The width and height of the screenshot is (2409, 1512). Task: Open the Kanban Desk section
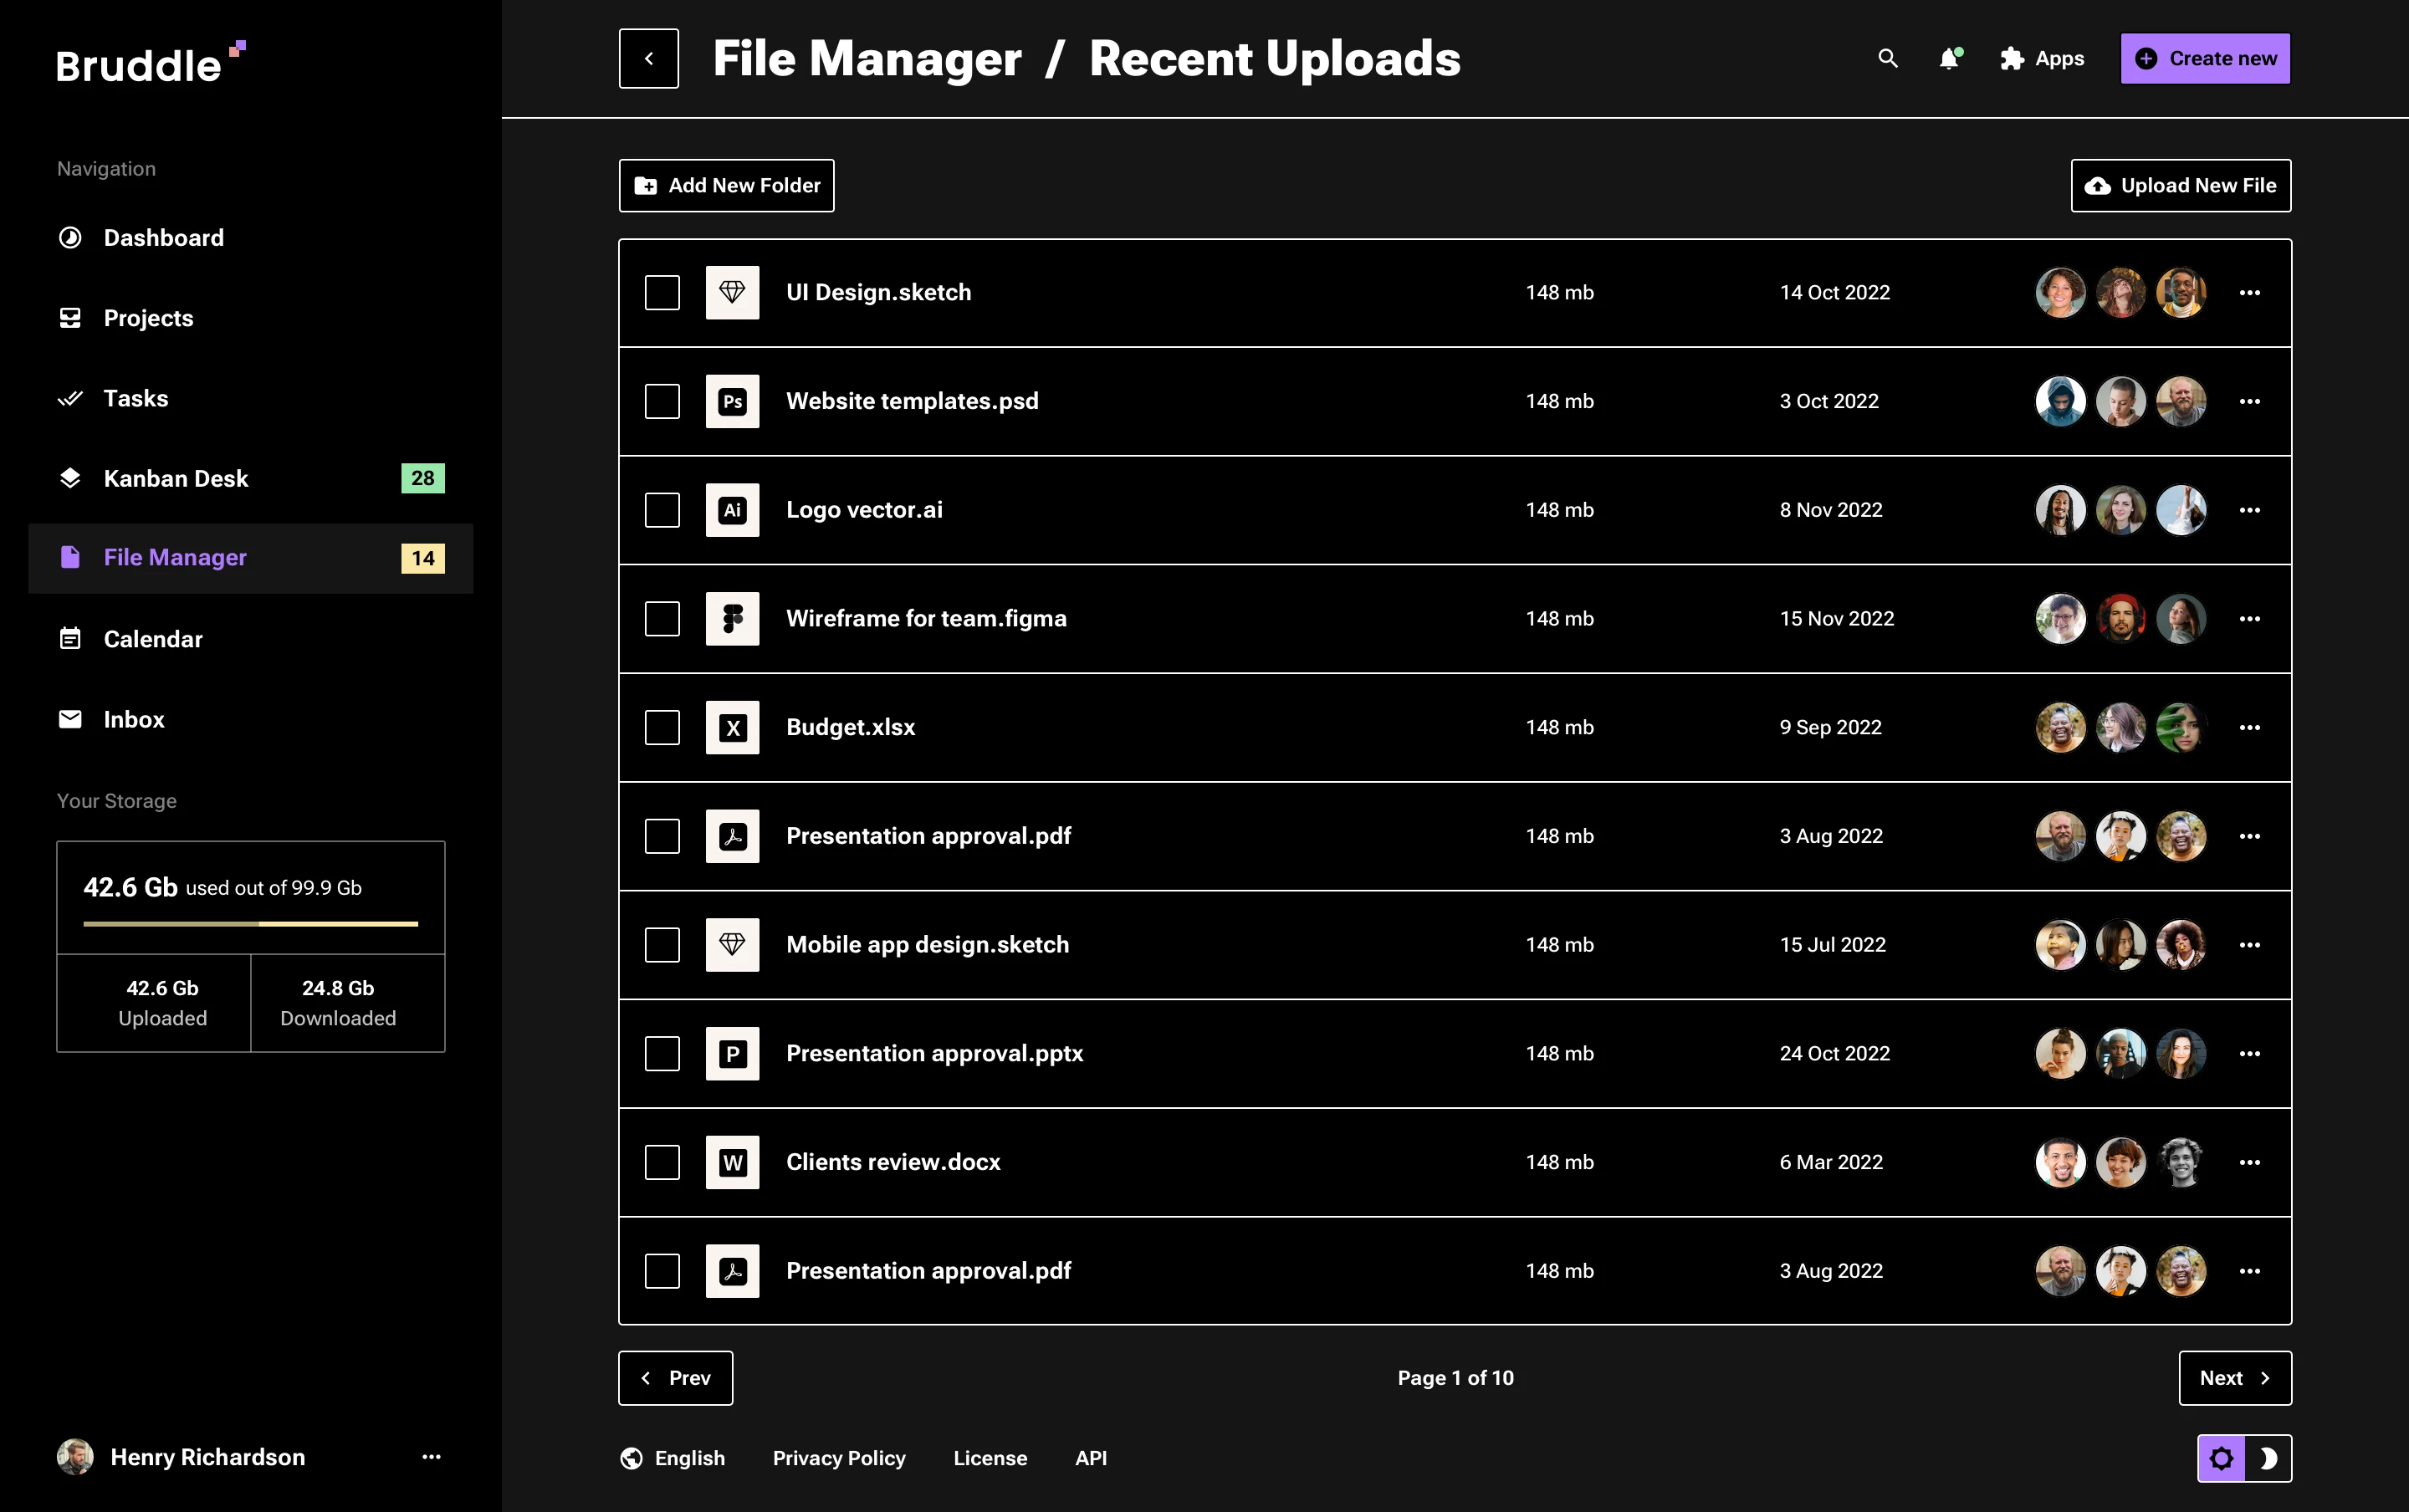pyautogui.click(x=176, y=478)
